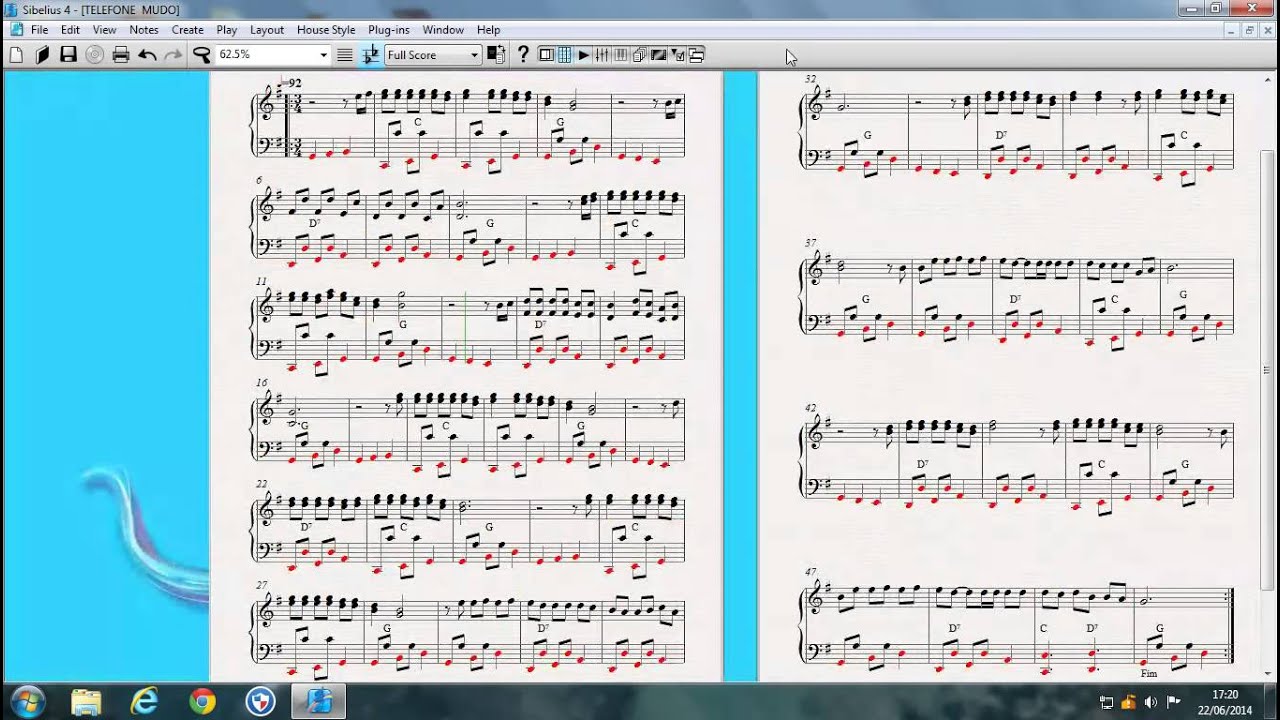
Task: Click the Hide Tool Windows button
Action: 697,55
